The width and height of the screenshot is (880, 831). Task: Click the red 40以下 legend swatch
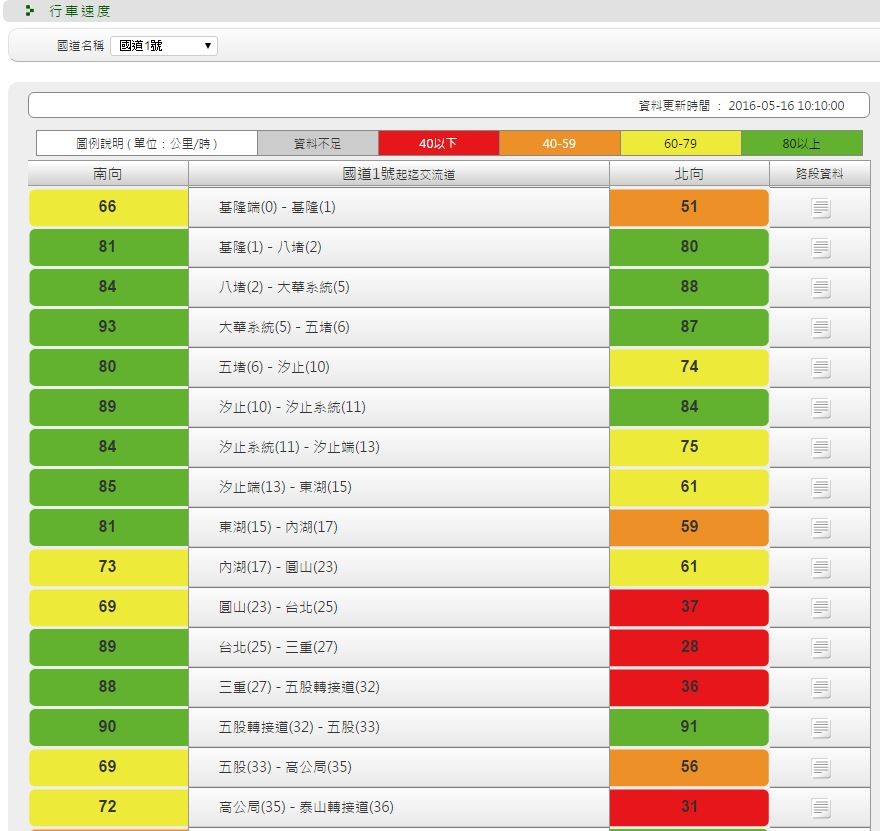tap(438, 143)
